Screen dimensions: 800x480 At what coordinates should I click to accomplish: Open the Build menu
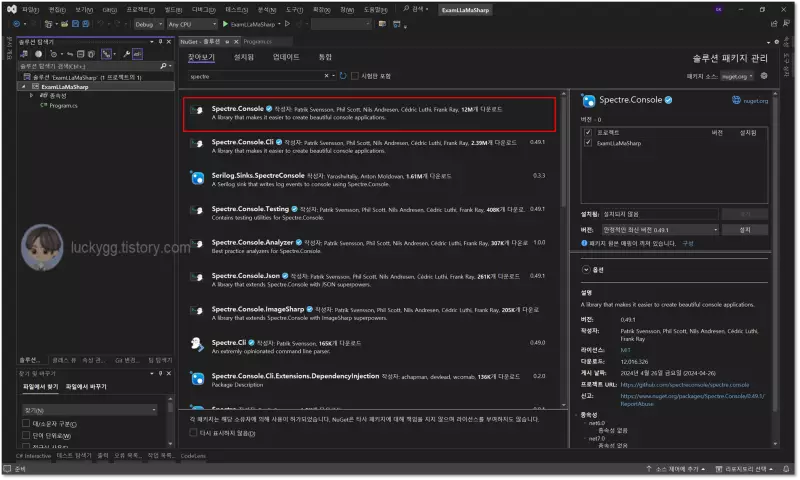click(173, 10)
